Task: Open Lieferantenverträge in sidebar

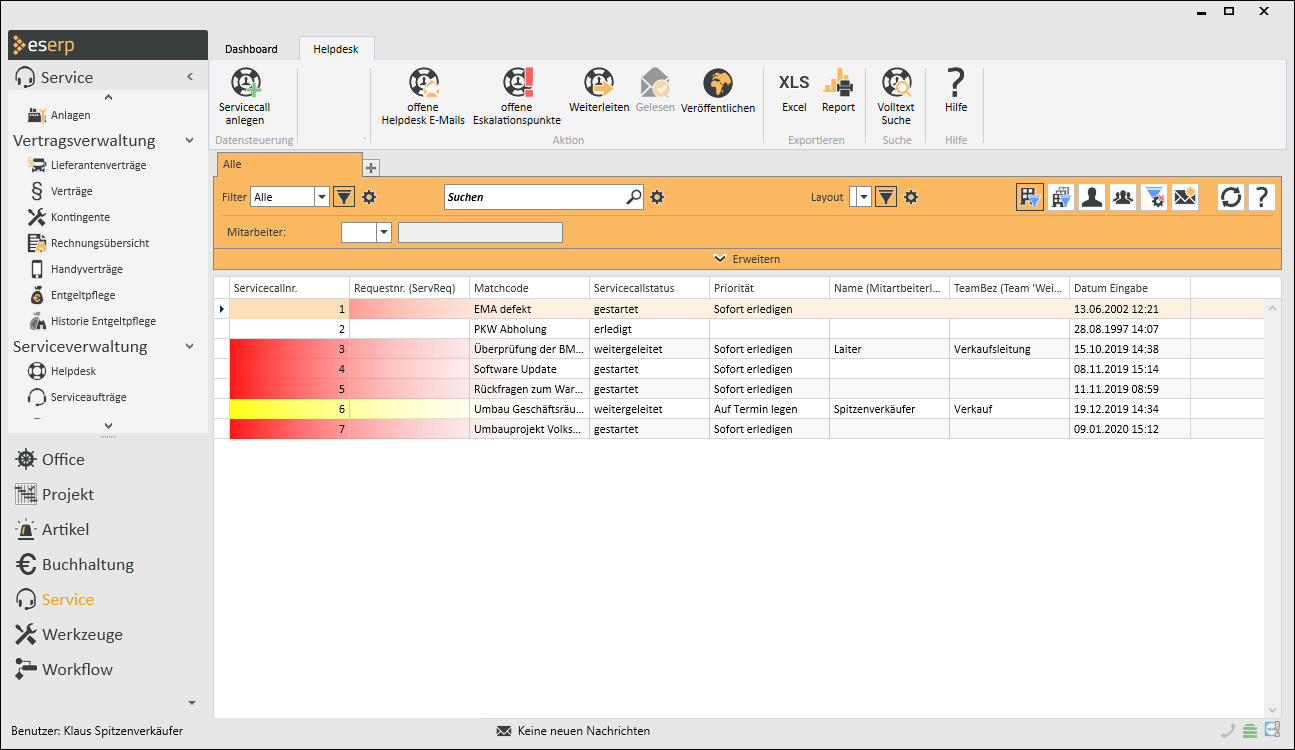Action: tap(98, 165)
